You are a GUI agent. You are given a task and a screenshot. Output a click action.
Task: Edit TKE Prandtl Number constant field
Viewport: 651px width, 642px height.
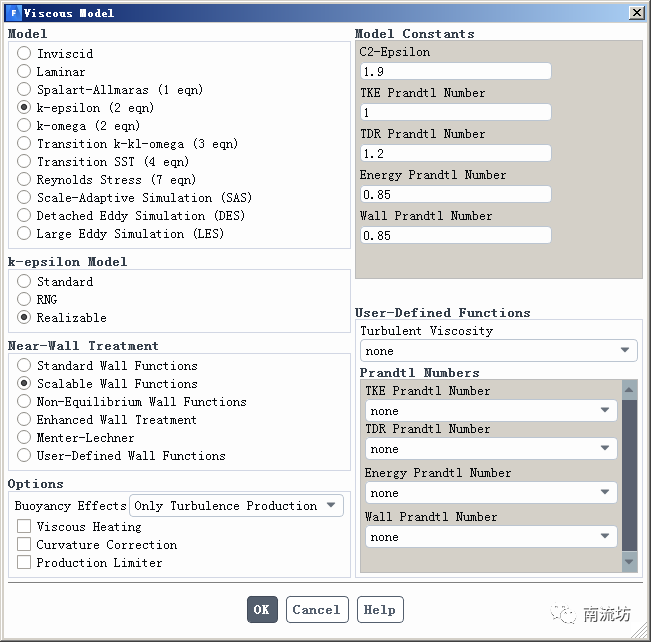[x=455, y=113]
